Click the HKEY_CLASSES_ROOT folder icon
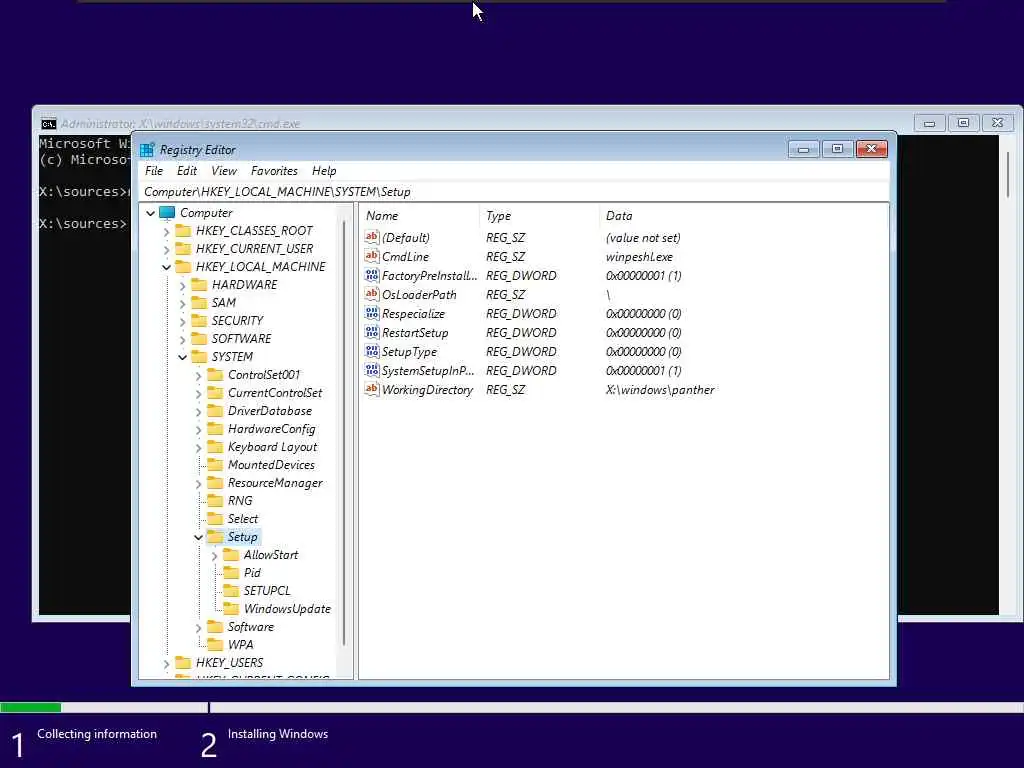The image size is (1024, 768). [184, 231]
